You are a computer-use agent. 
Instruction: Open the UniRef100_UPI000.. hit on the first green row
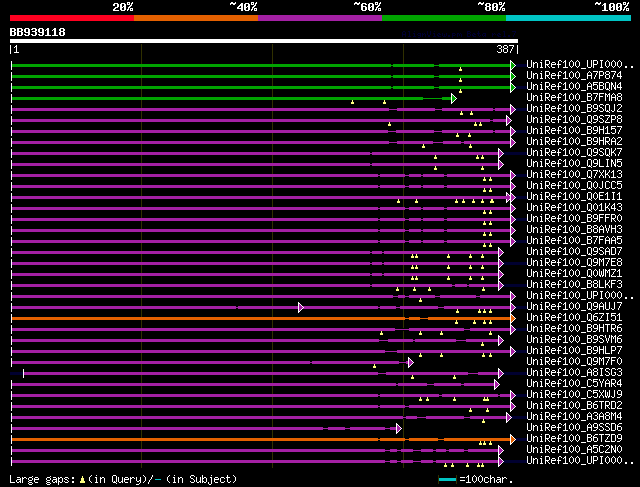580,64
